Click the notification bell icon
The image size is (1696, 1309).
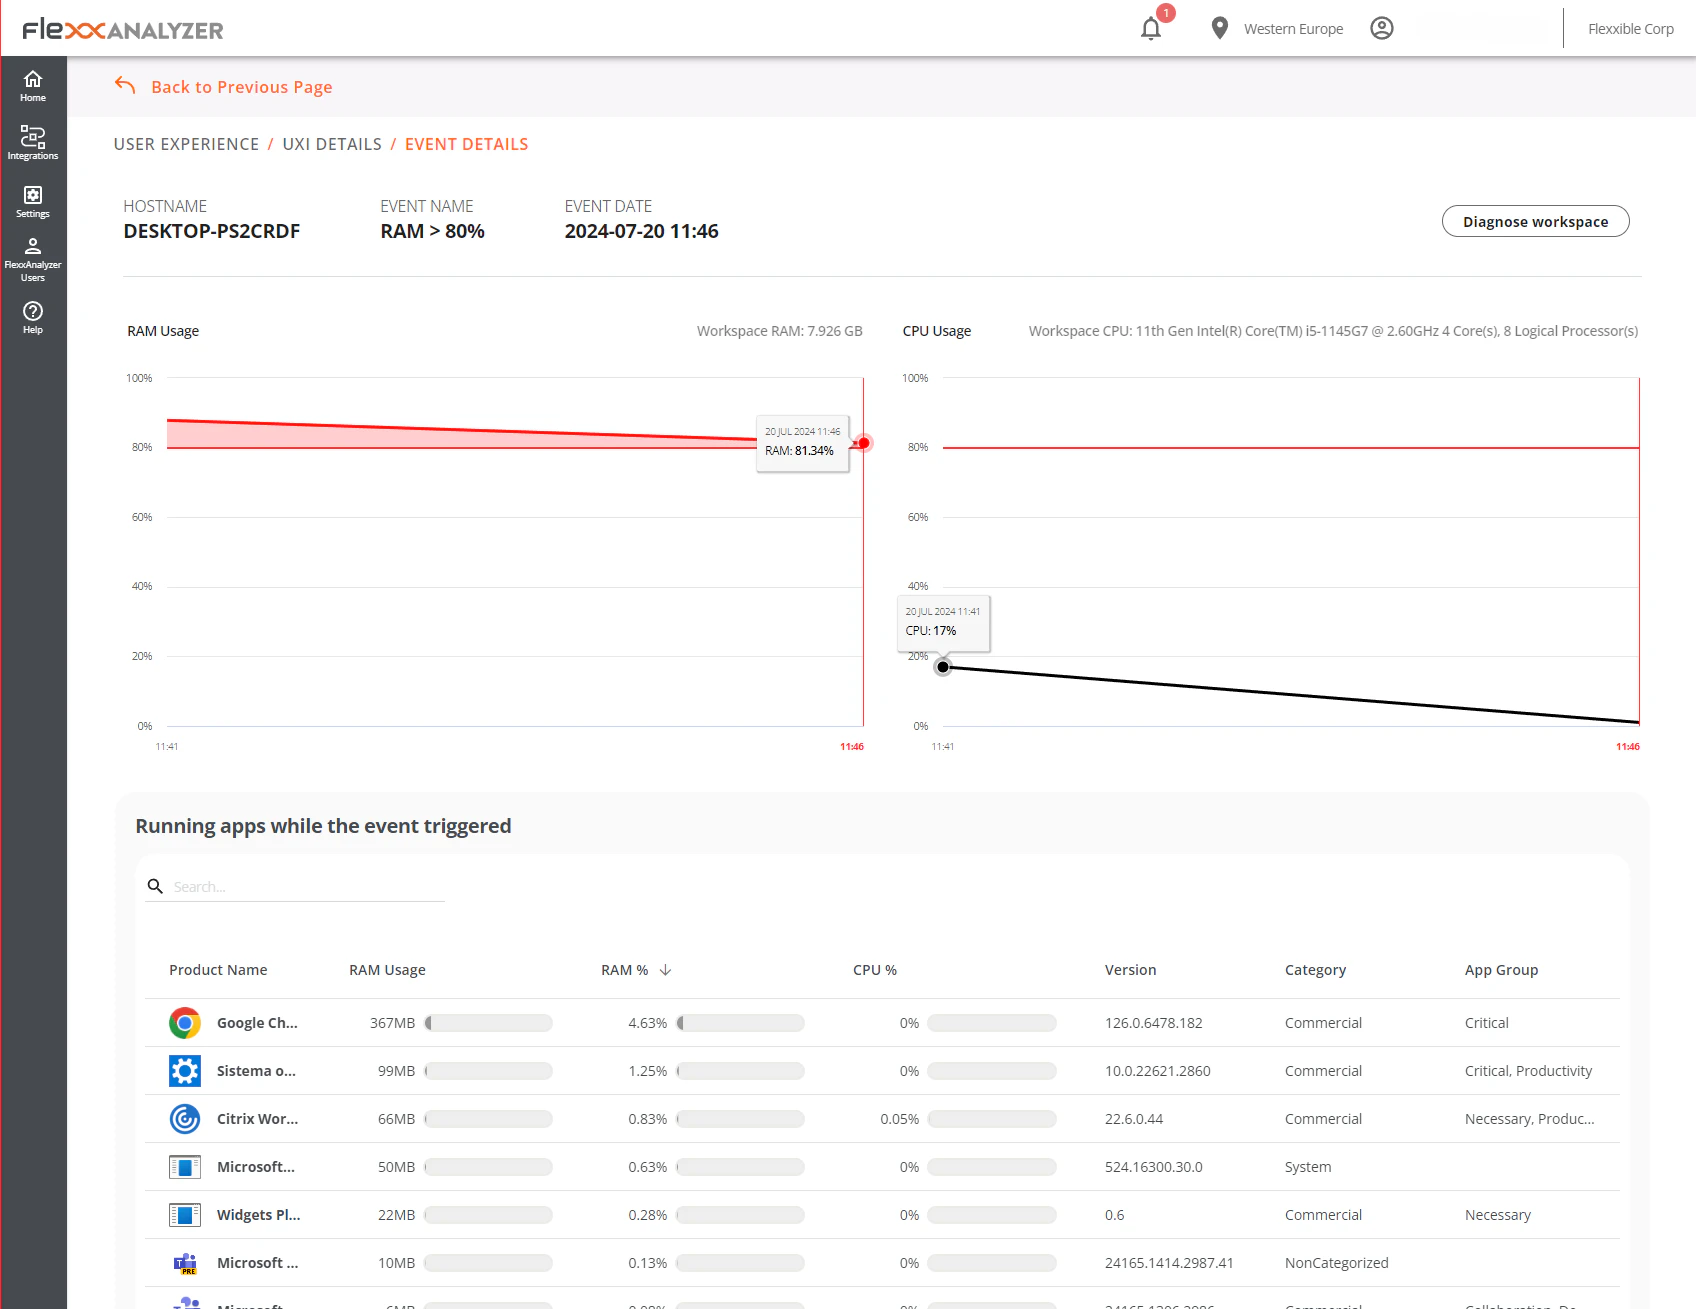click(x=1151, y=29)
